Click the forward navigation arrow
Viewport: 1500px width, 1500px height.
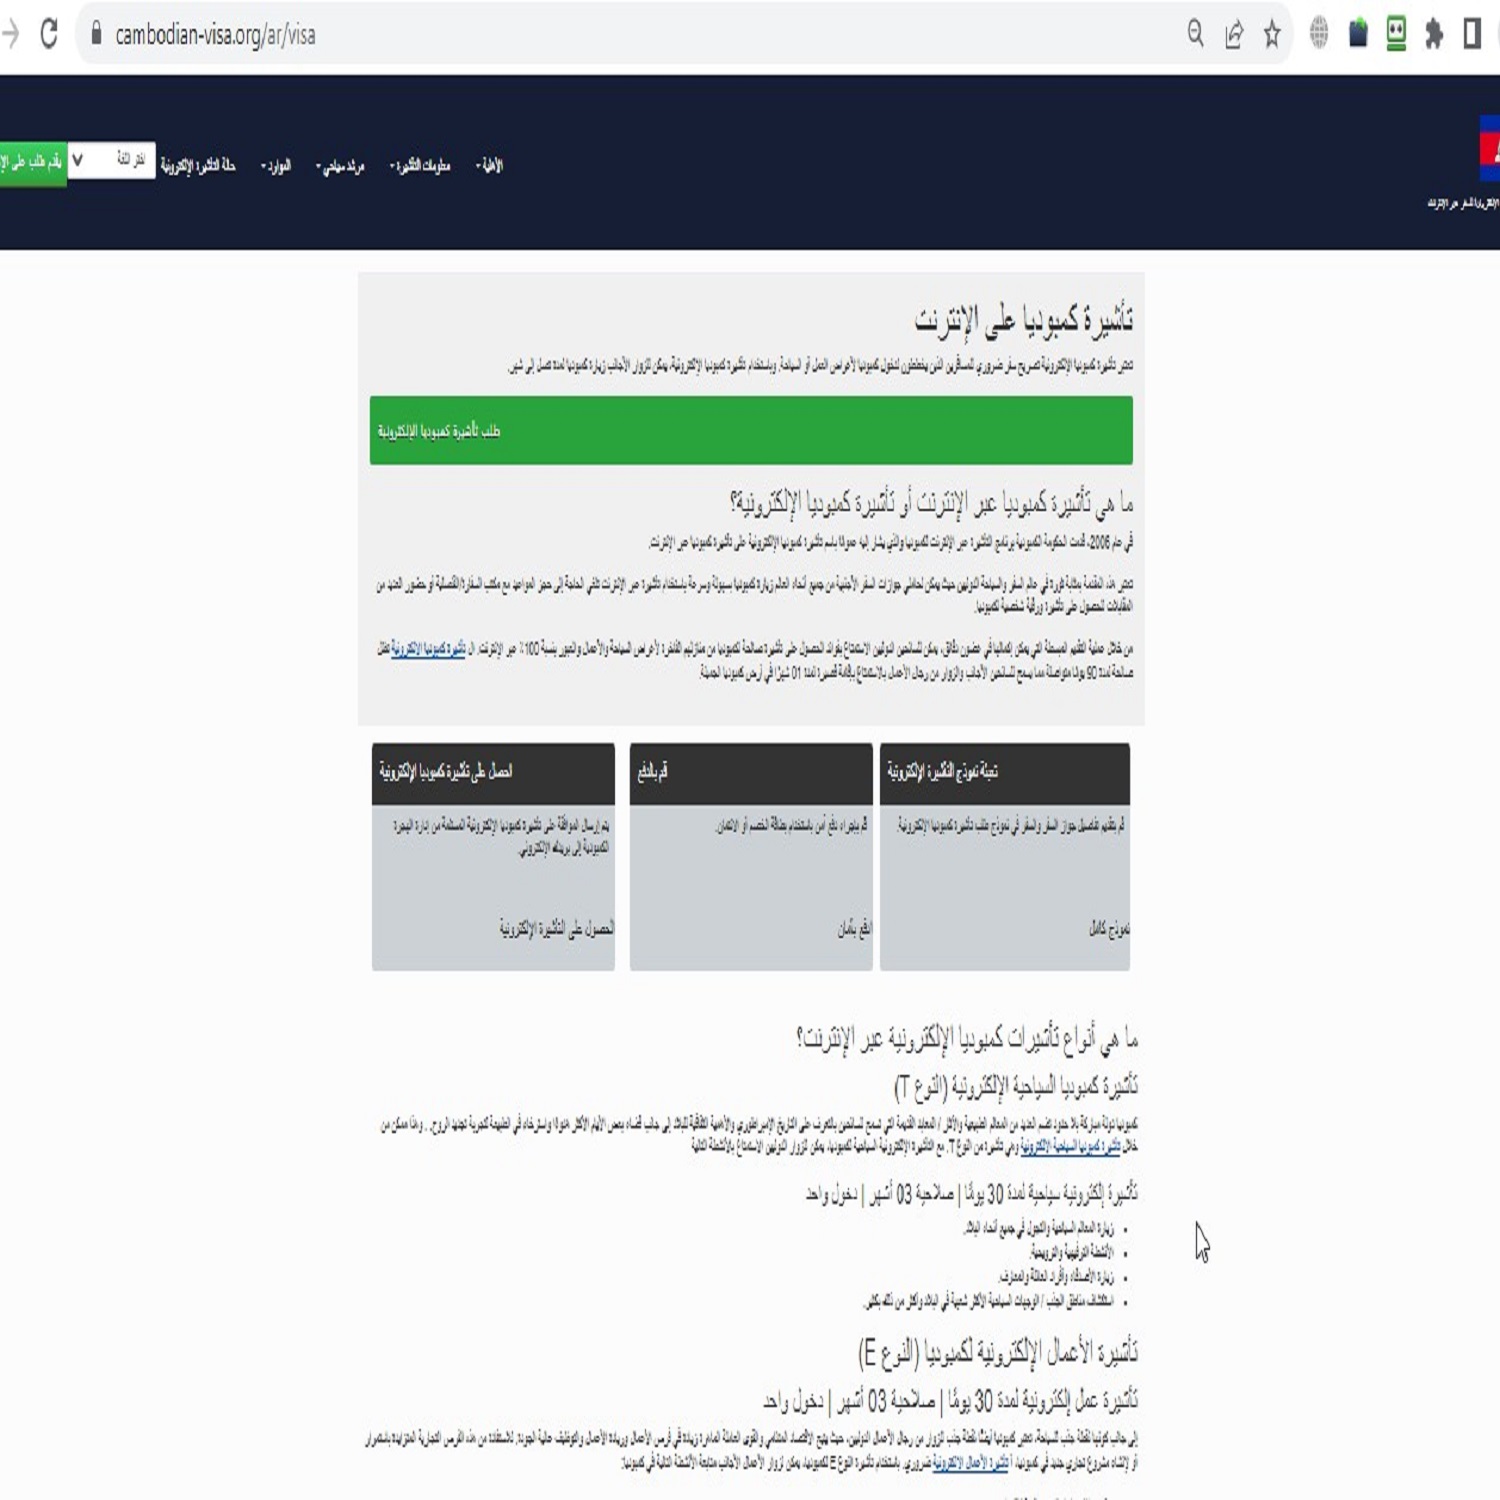click(10, 34)
